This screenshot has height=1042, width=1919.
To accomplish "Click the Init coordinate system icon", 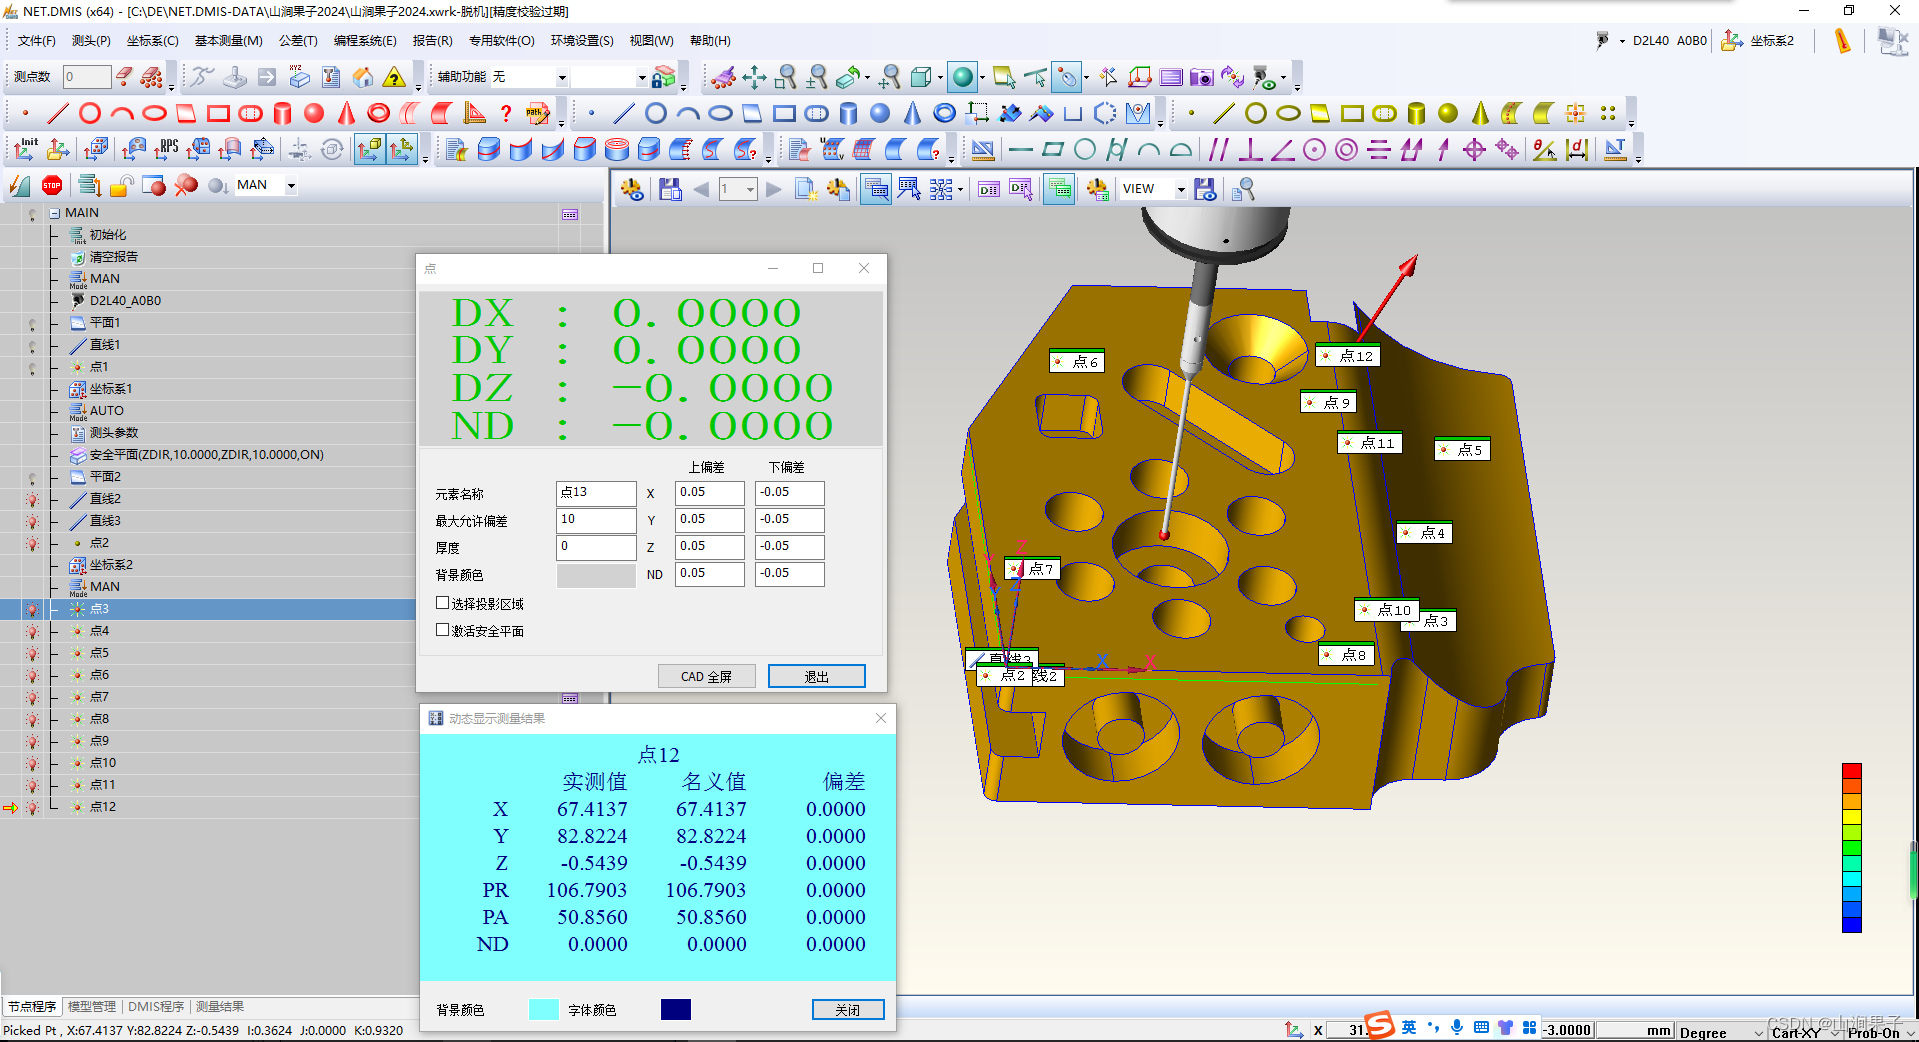I will pyautogui.click(x=26, y=149).
